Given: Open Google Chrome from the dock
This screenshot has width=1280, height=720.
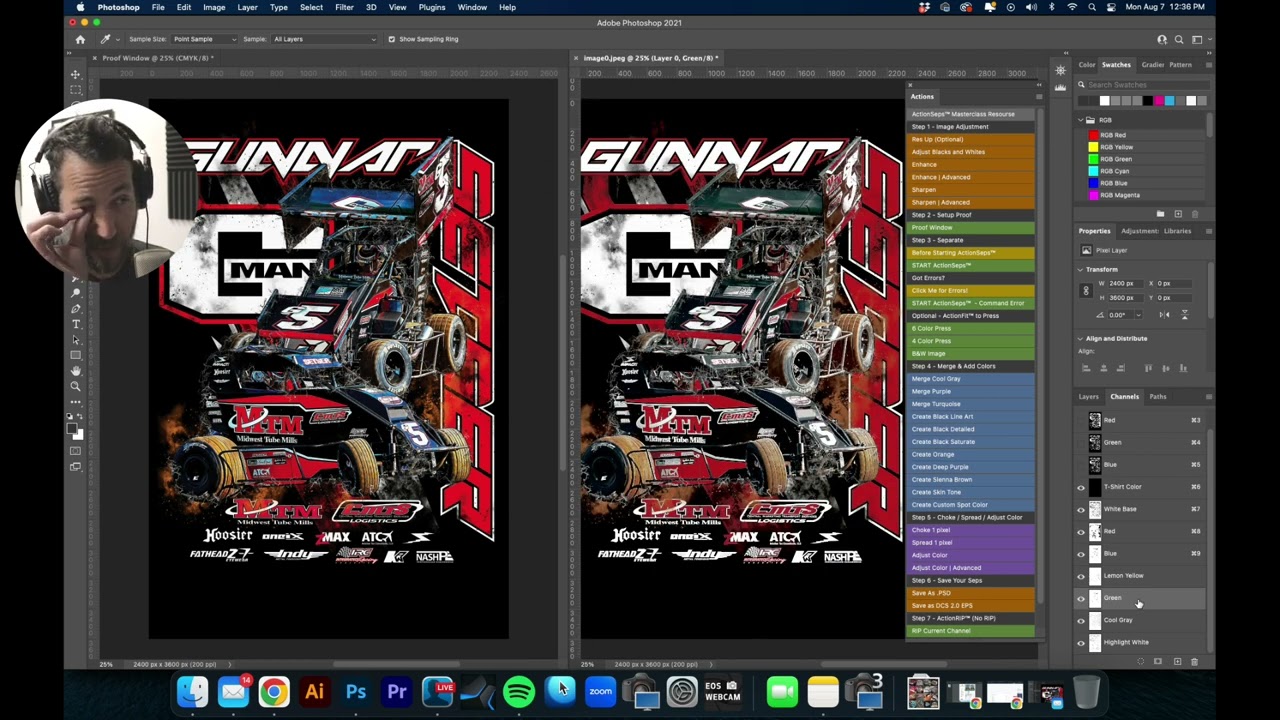Looking at the screenshot, I should click(x=273, y=691).
